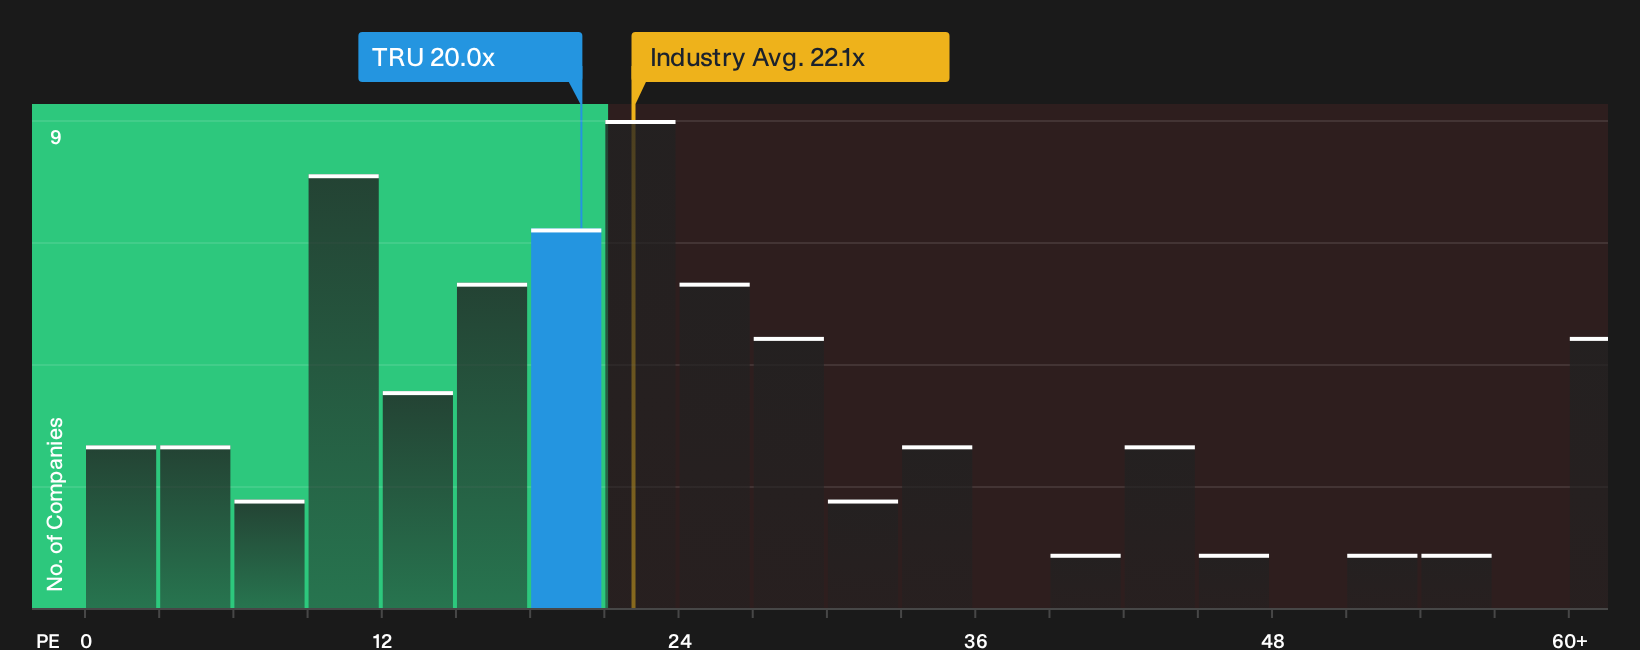Click the x-axis label 60+
This screenshot has height=650, width=1640.
pos(1569,640)
